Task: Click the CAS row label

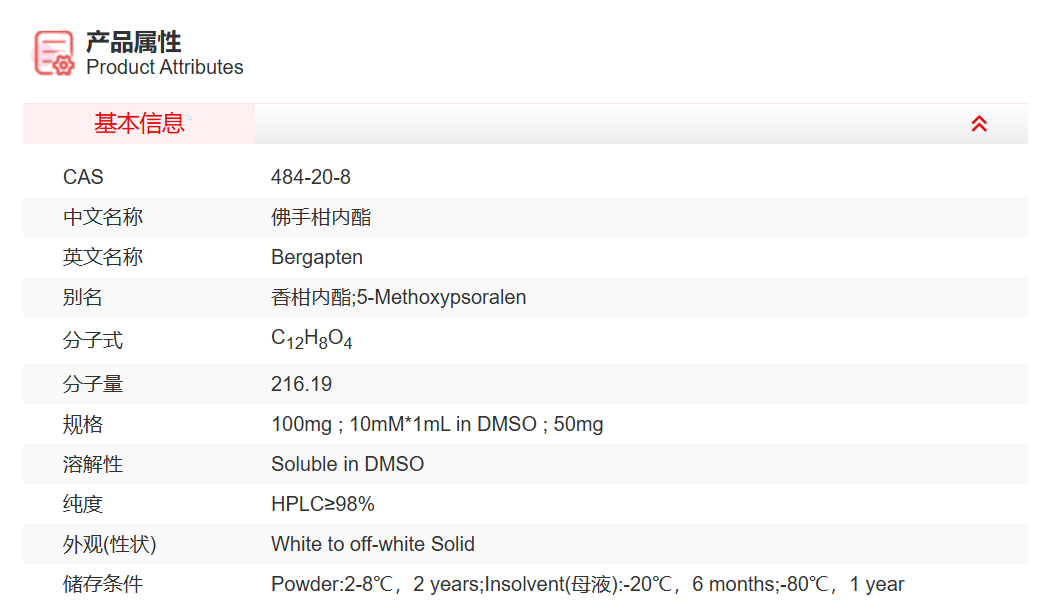Action: click(x=83, y=177)
